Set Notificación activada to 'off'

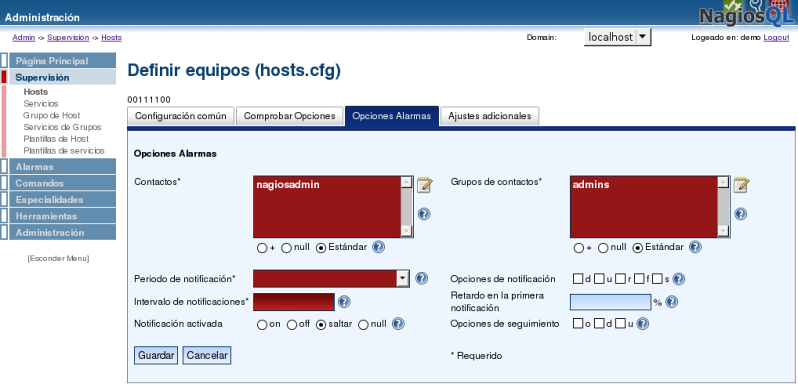click(x=292, y=325)
